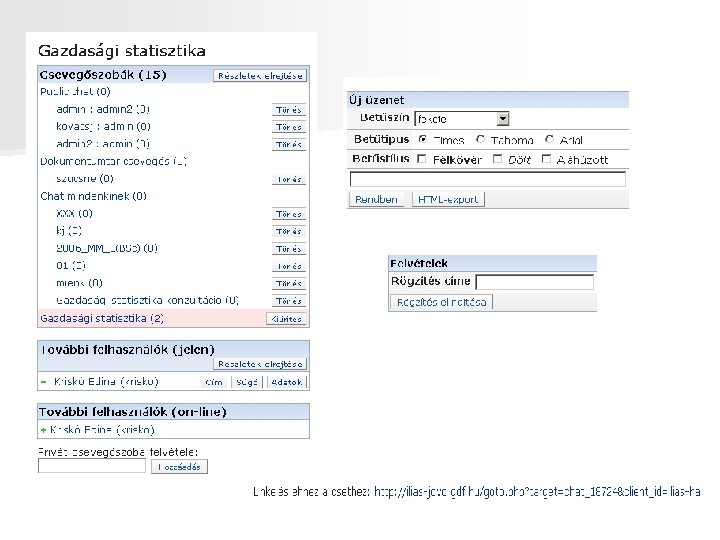Viewport: 720px width, 540px height.
Task: Select Times font radio button
Action: click(x=422, y=139)
